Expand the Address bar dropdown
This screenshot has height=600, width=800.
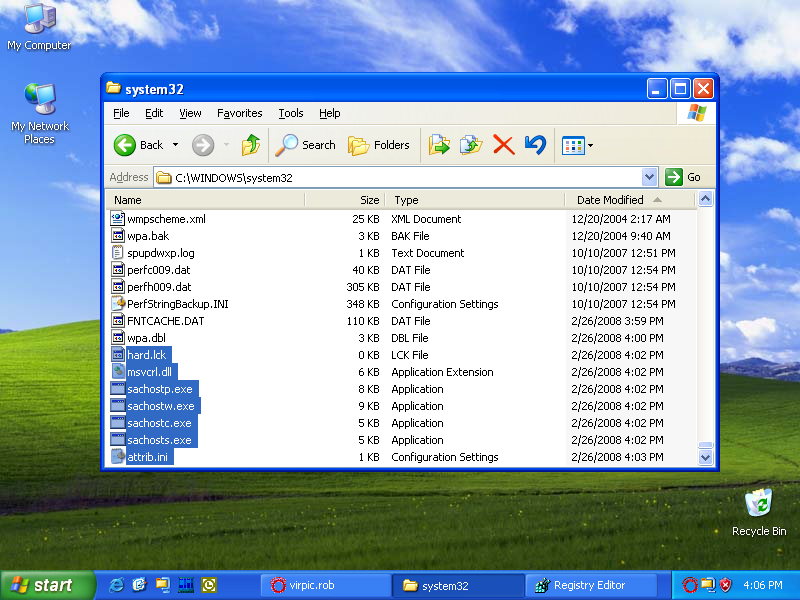pos(649,178)
